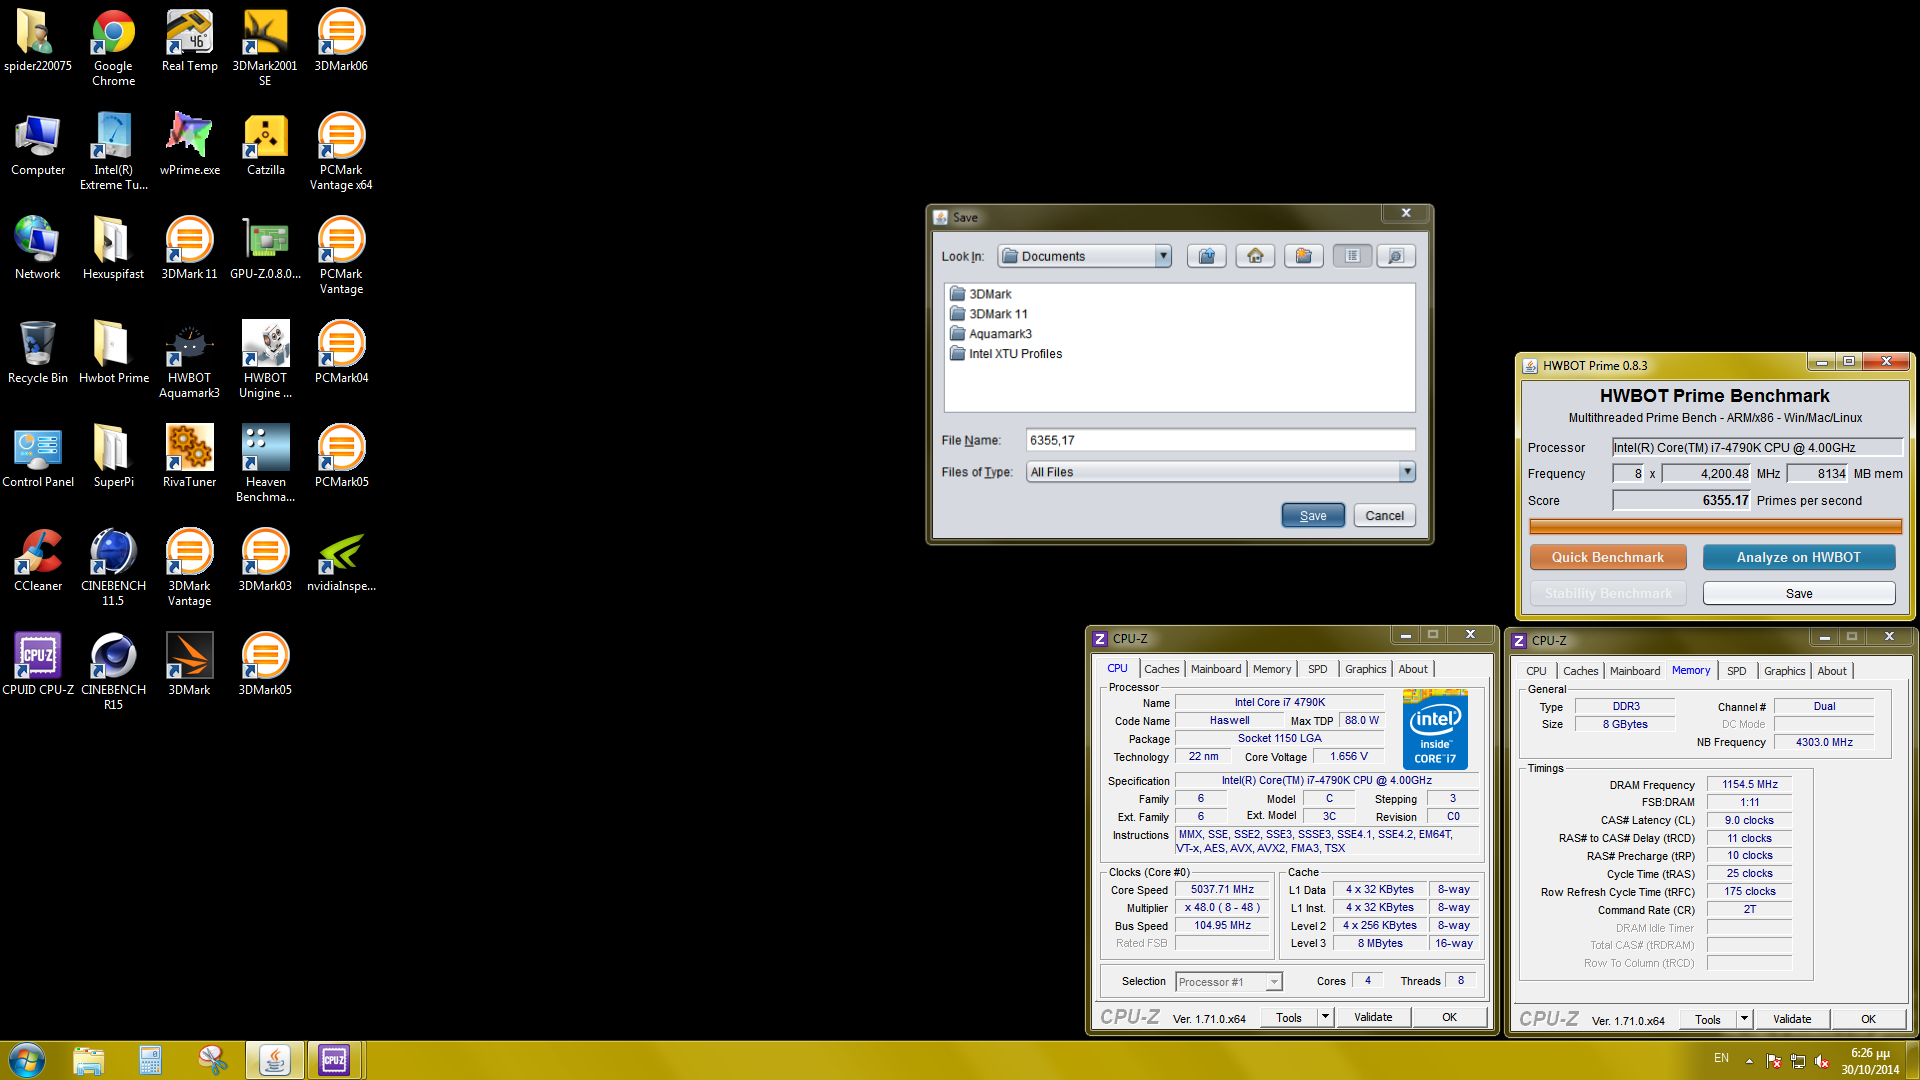Click the HWBOT Prime Score field
Screen dimensions: 1920x1080
pyautogui.click(x=1682, y=500)
